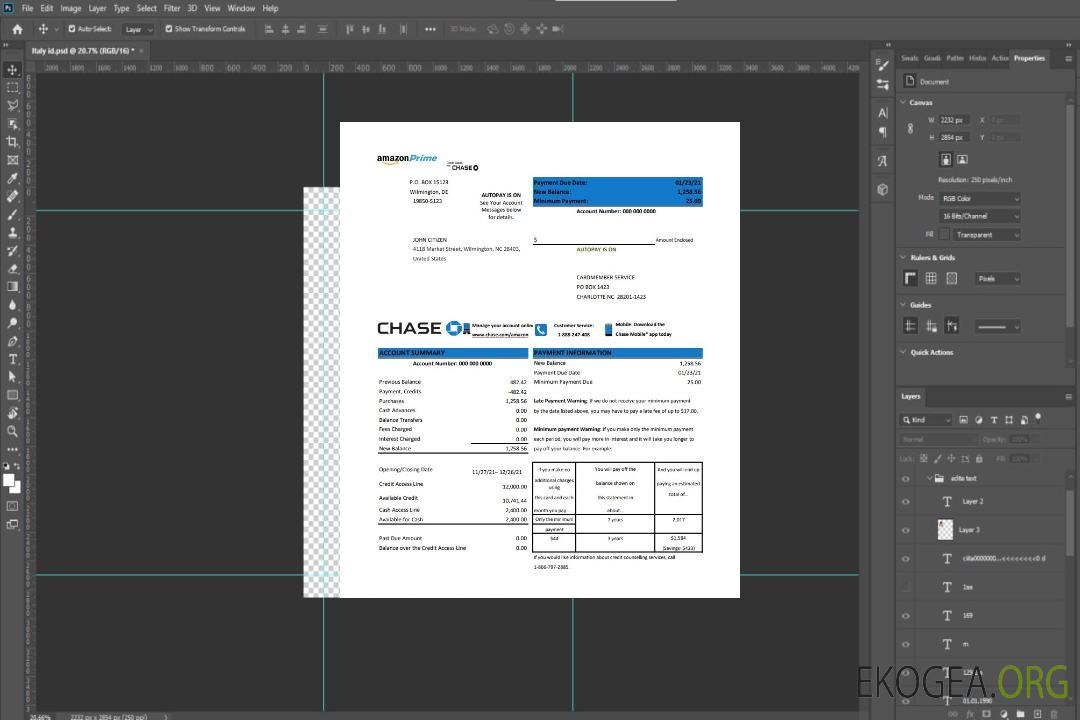Select the Zoom tool
Screen dimensions: 1080x720
pos(12,431)
